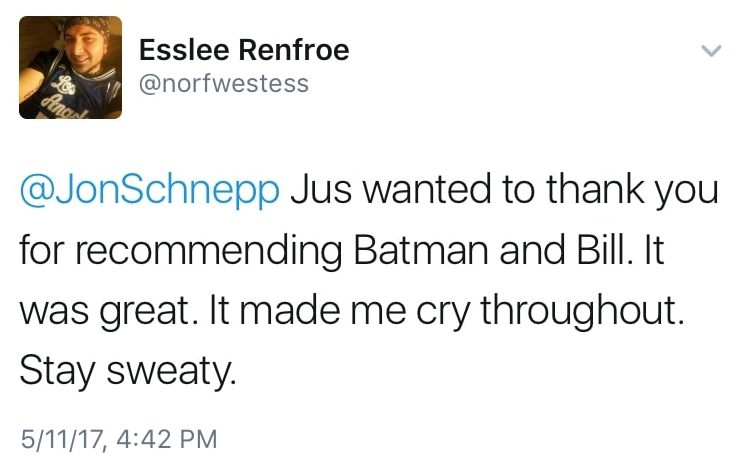Click the word "Stay" on last line

(x=56, y=372)
